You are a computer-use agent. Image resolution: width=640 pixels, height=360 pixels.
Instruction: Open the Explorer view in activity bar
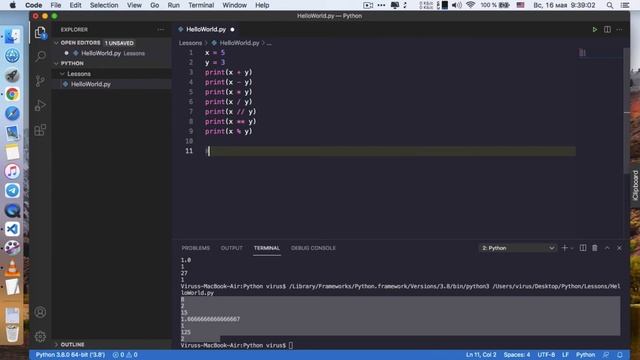click(x=40, y=33)
